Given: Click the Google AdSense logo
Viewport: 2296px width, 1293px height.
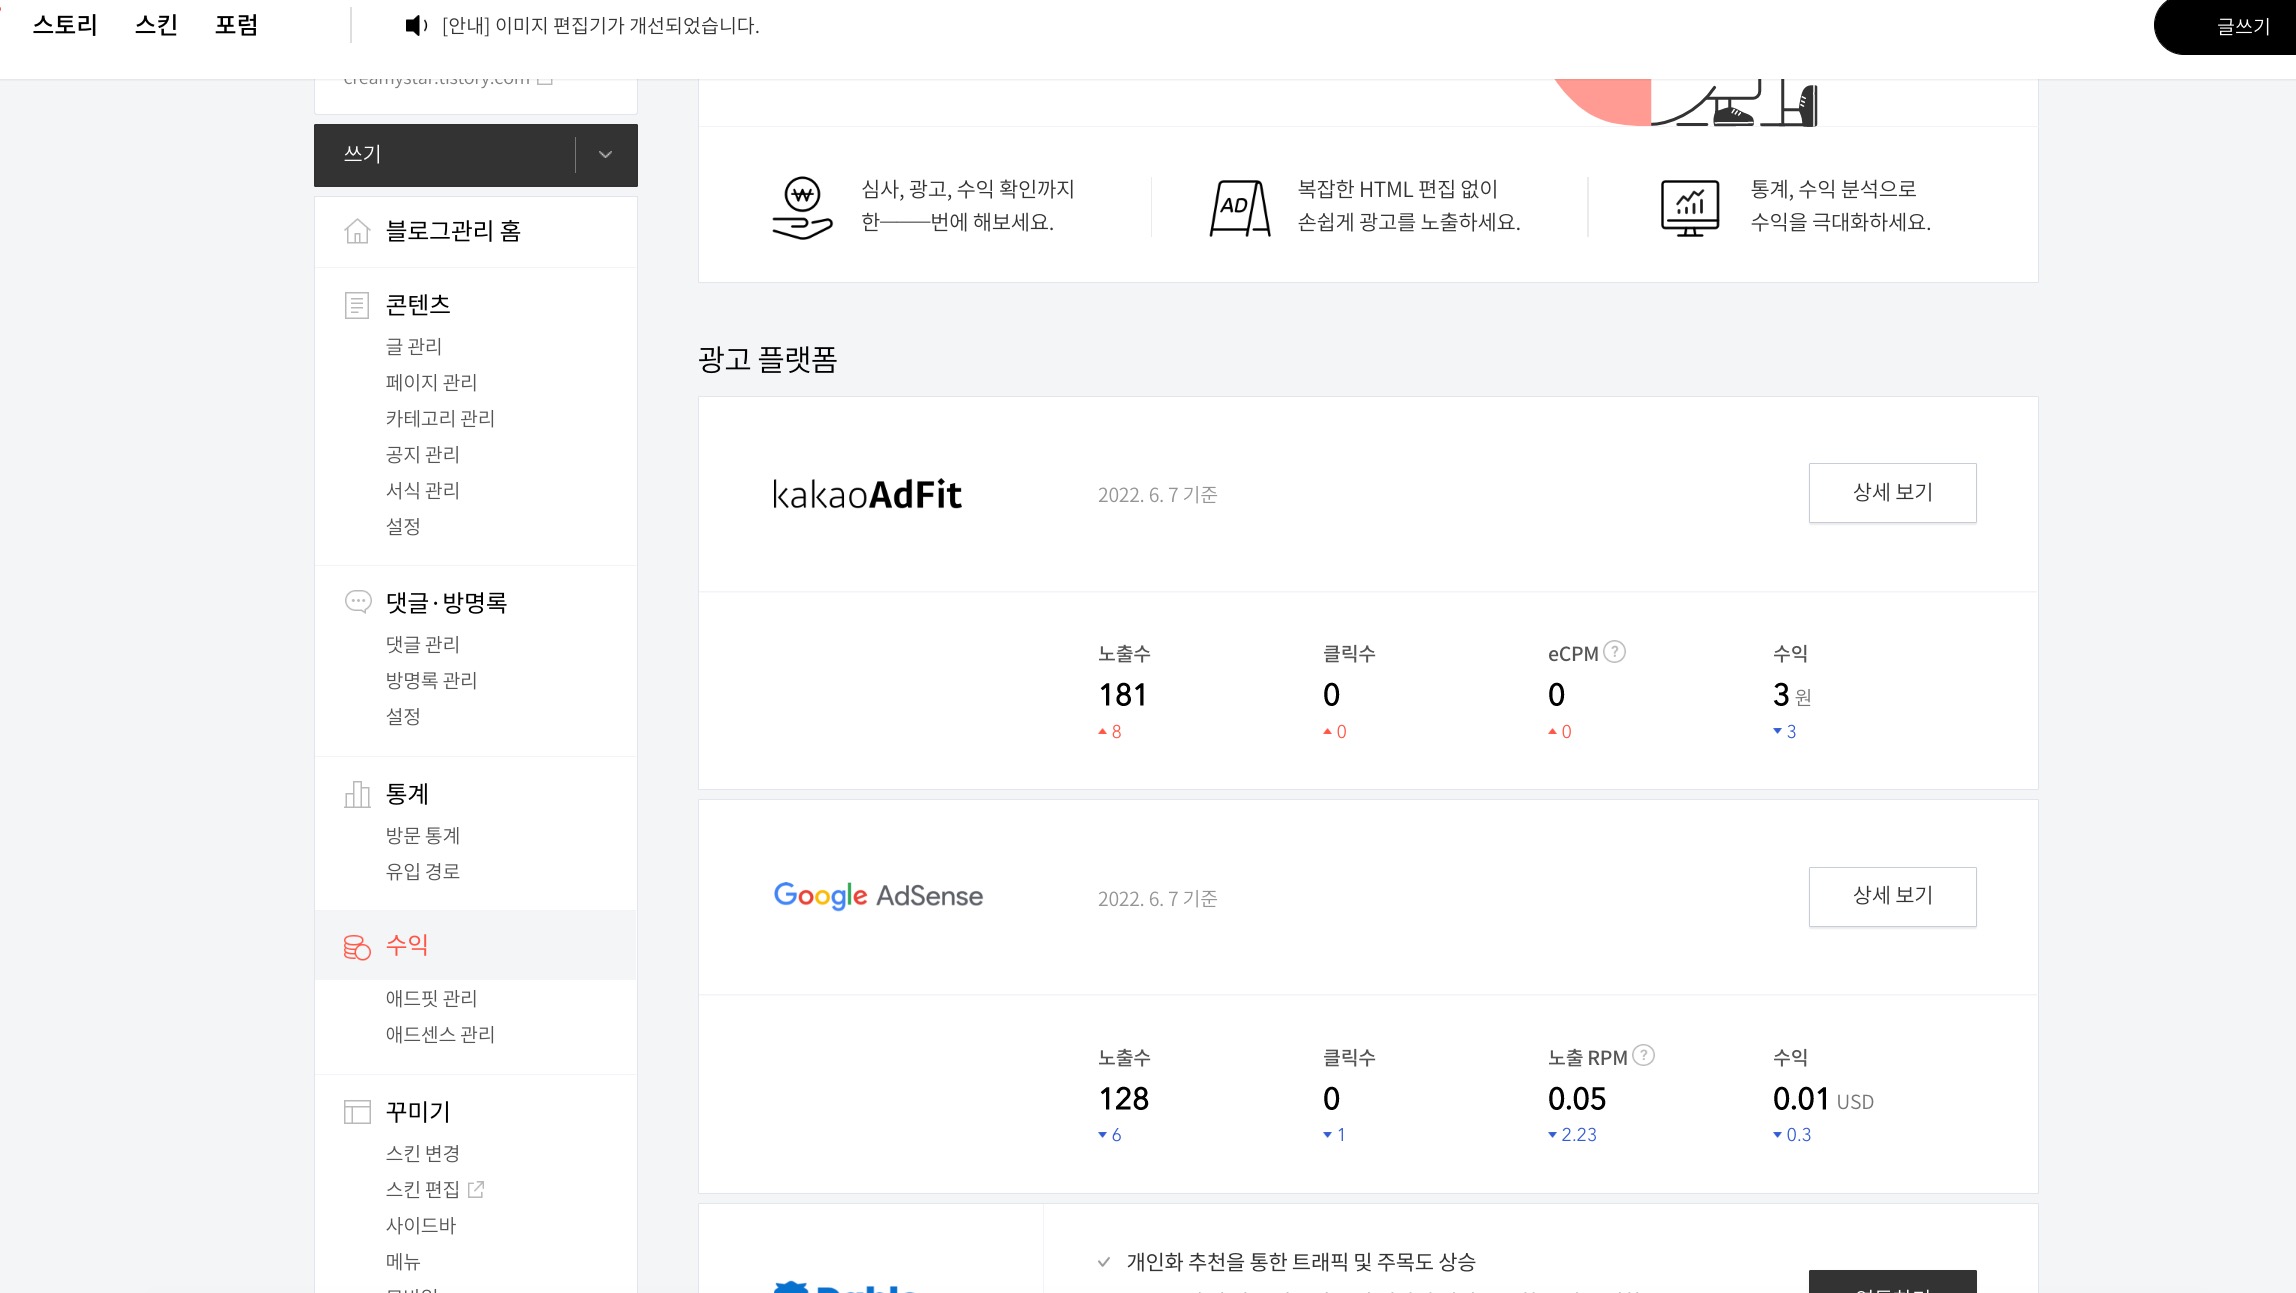Looking at the screenshot, I should [x=878, y=896].
